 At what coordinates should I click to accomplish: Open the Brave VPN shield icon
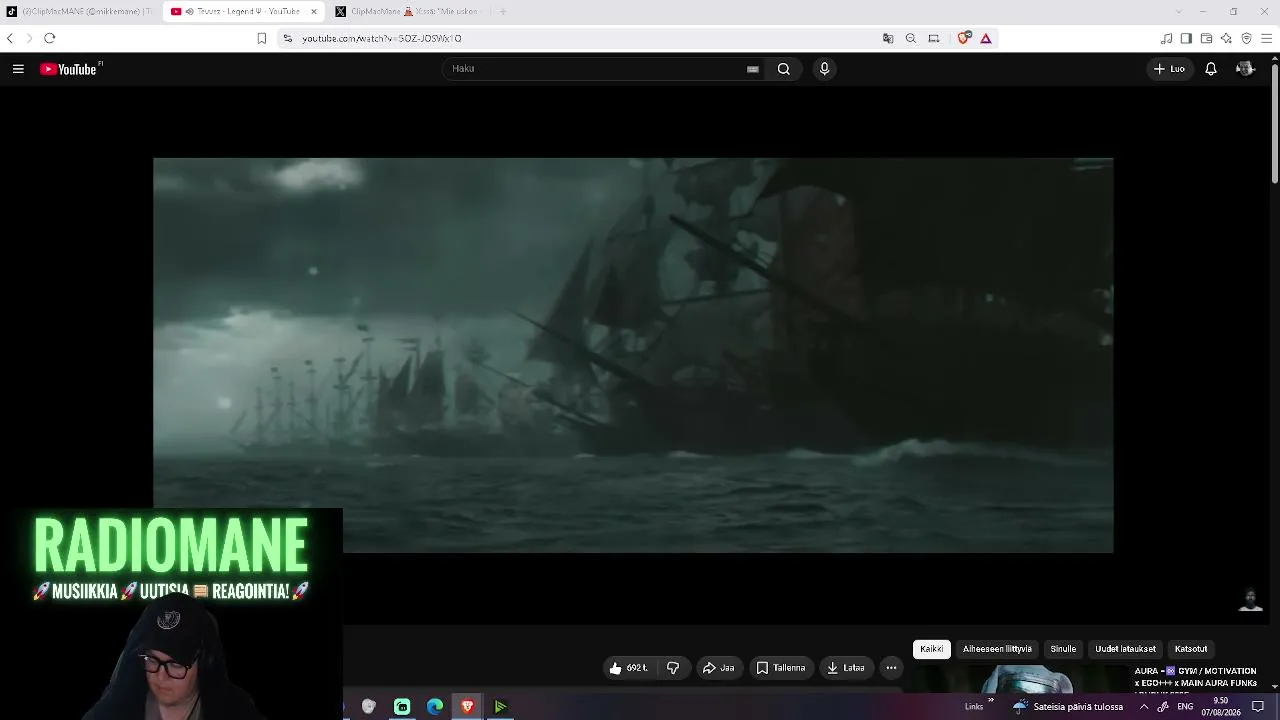click(x=1246, y=38)
